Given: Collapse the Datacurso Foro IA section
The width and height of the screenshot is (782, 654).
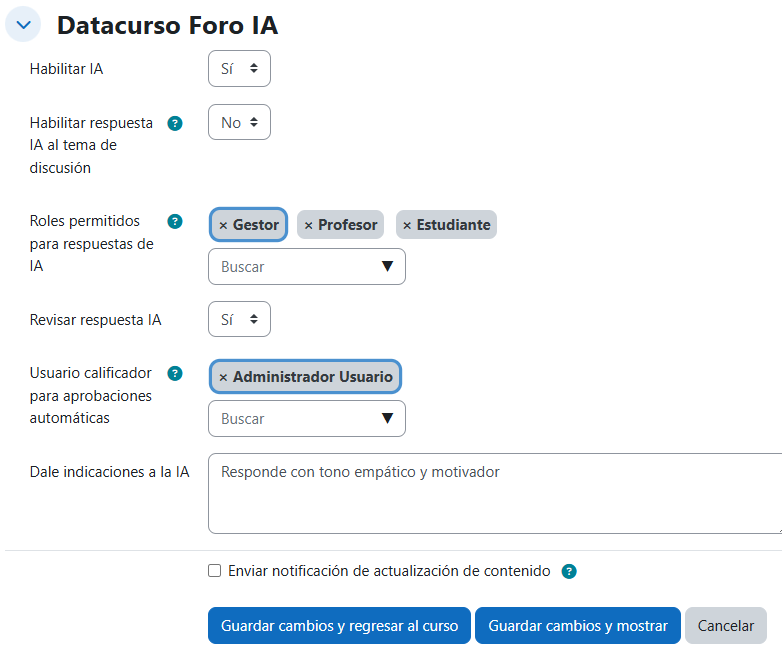Looking at the screenshot, I should tap(23, 24).
